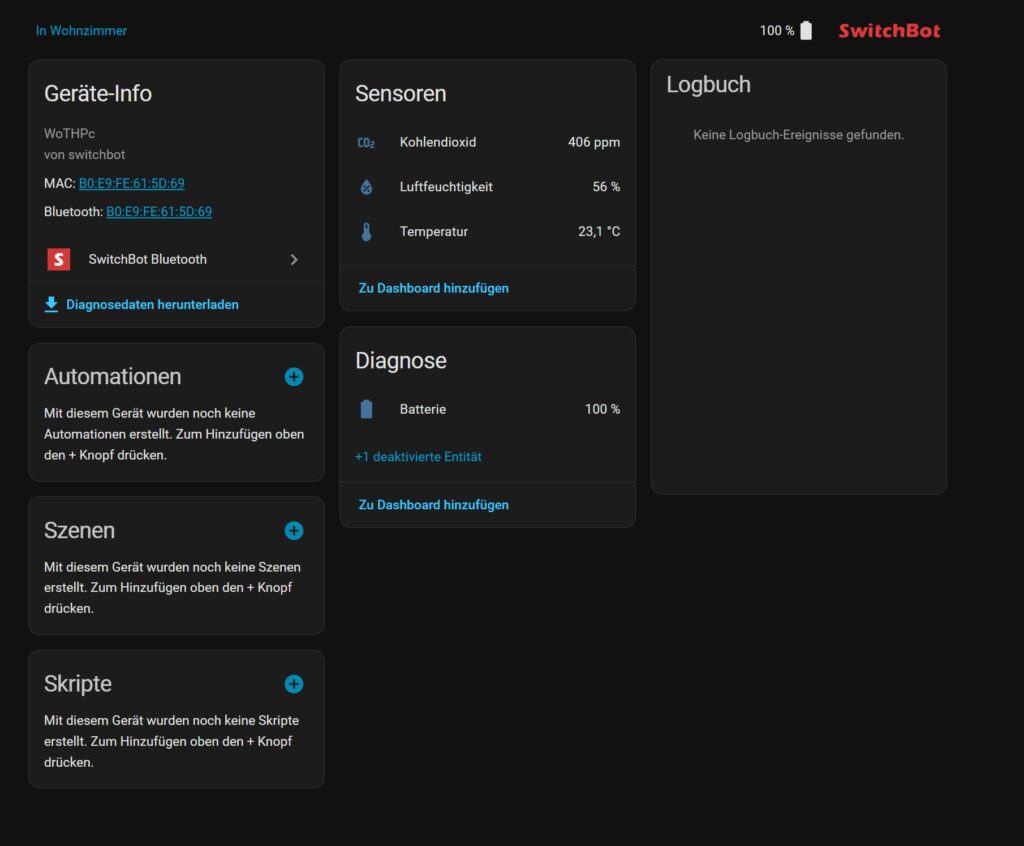Click the Logbuch heading
This screenshot has height=846, width=1024.
click(x=709, y=85)
